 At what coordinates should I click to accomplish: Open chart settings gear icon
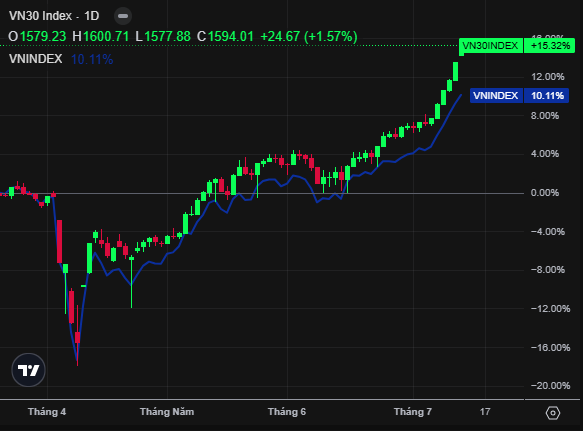coord(553,413)
